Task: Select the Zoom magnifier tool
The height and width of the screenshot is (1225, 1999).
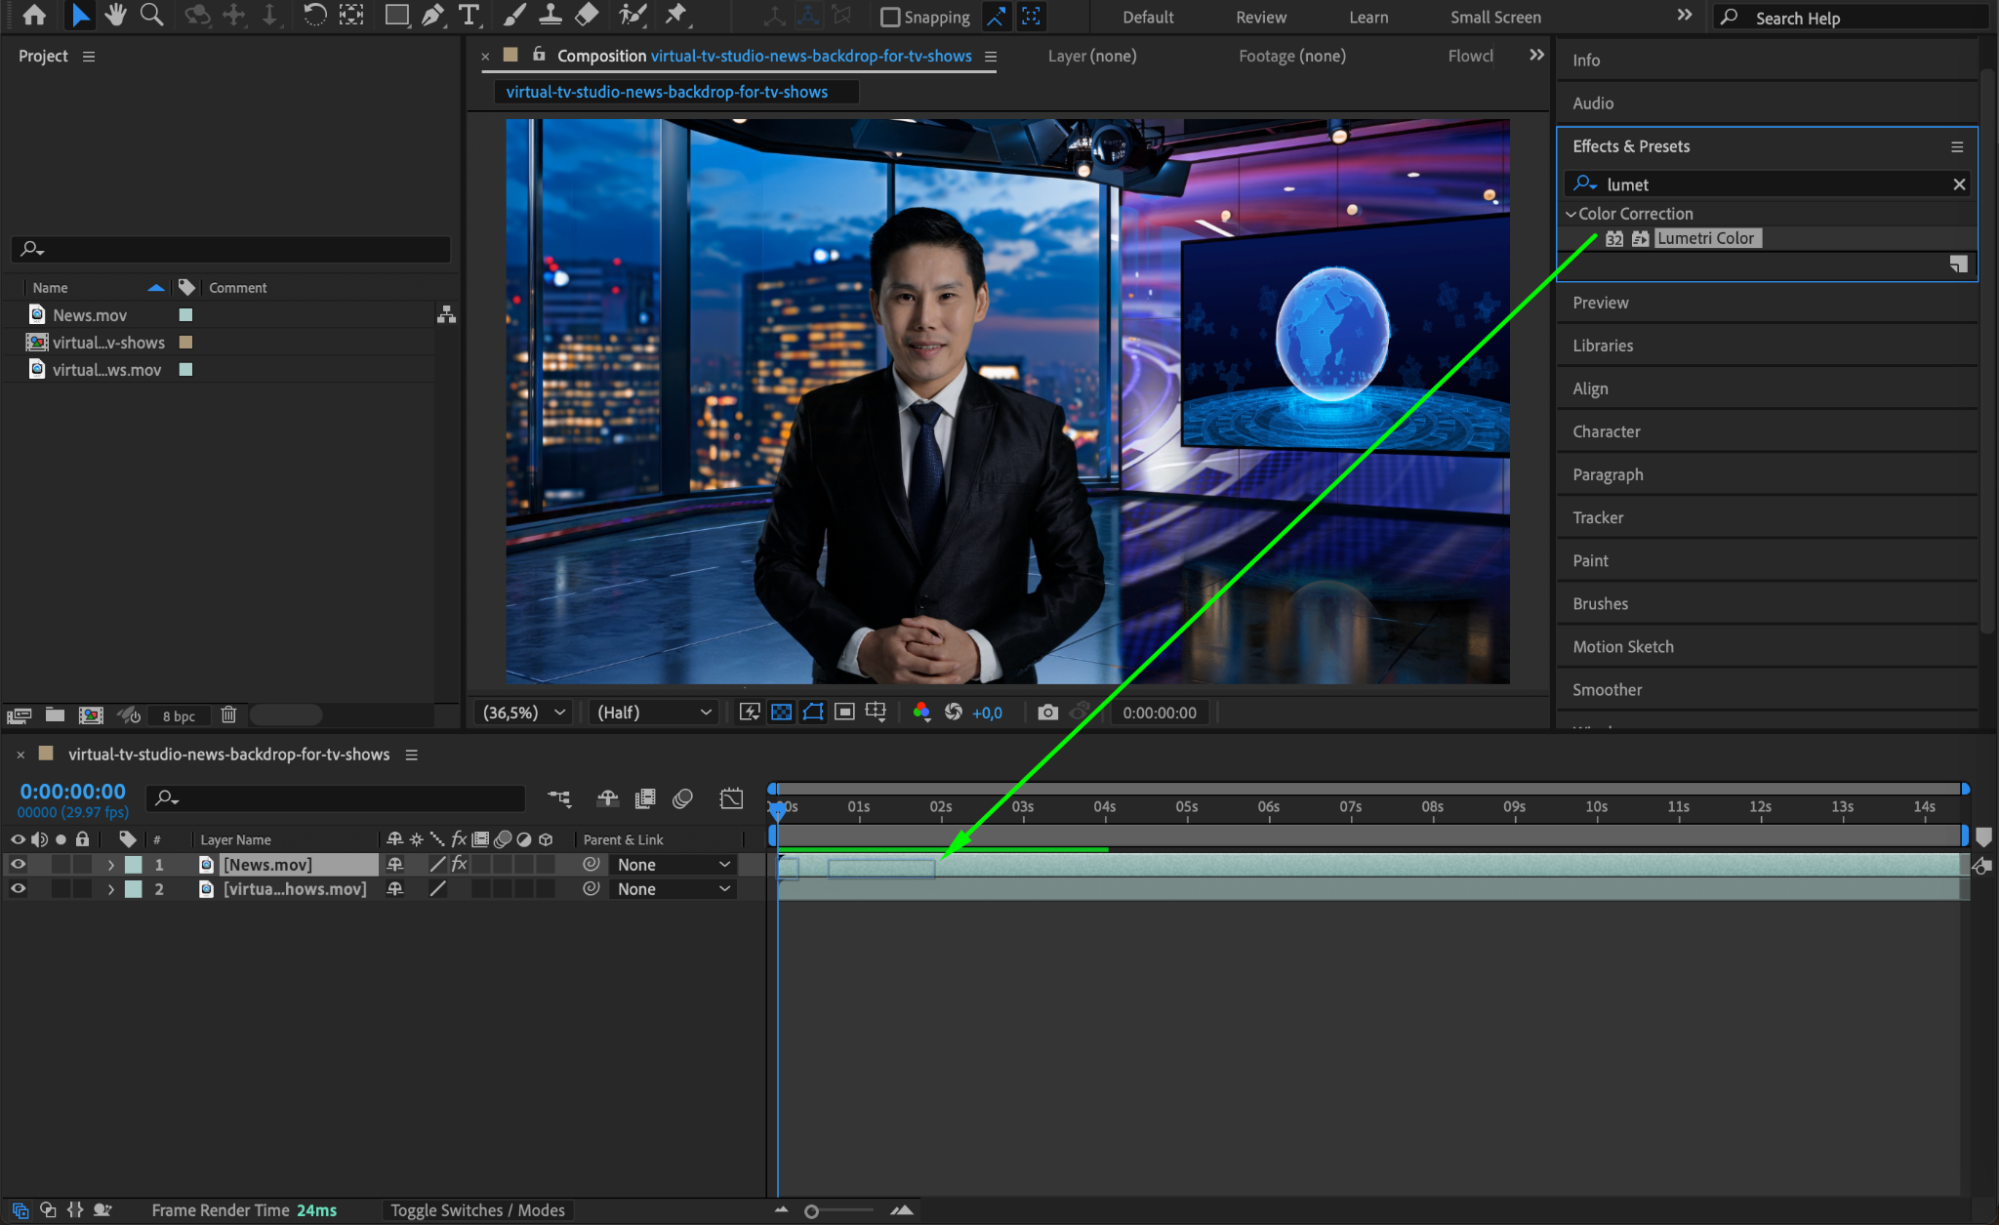Action: pyautogui.click(x=151, y=15)
